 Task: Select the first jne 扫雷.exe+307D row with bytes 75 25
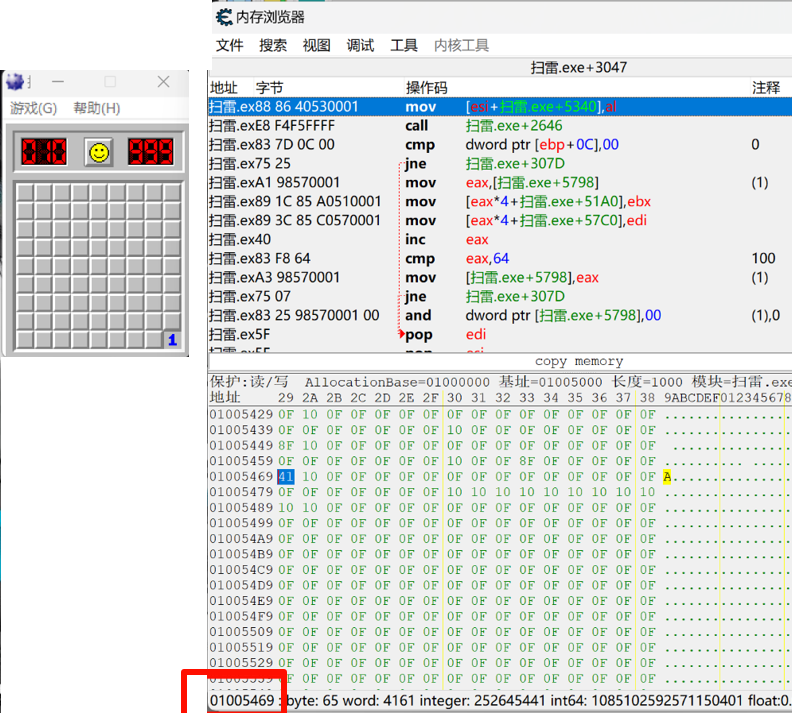[500, 164]
